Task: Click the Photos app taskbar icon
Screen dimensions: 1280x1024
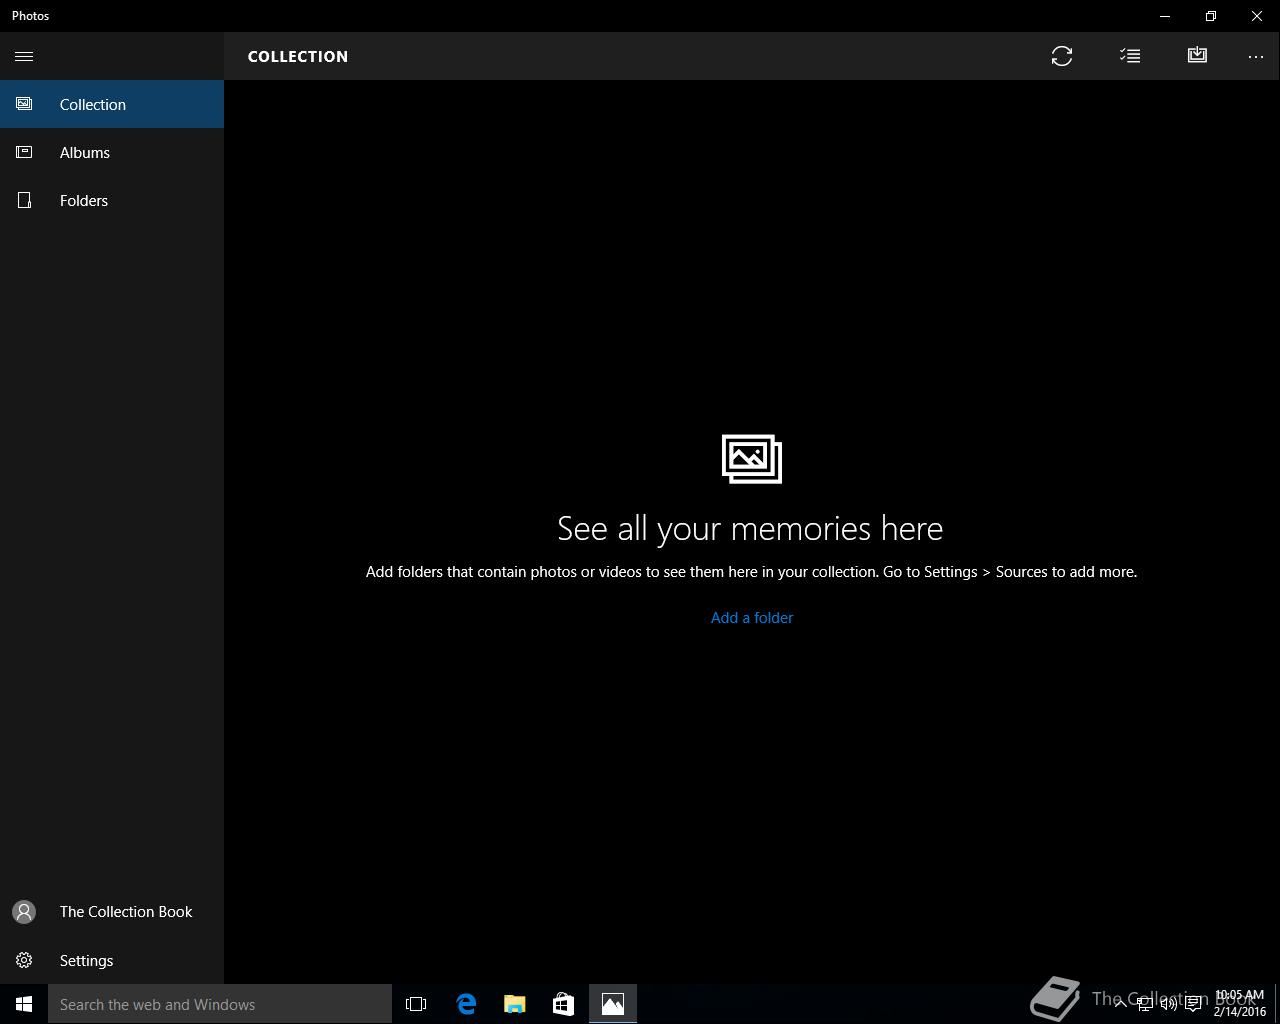Action: tap(613, 1004)
